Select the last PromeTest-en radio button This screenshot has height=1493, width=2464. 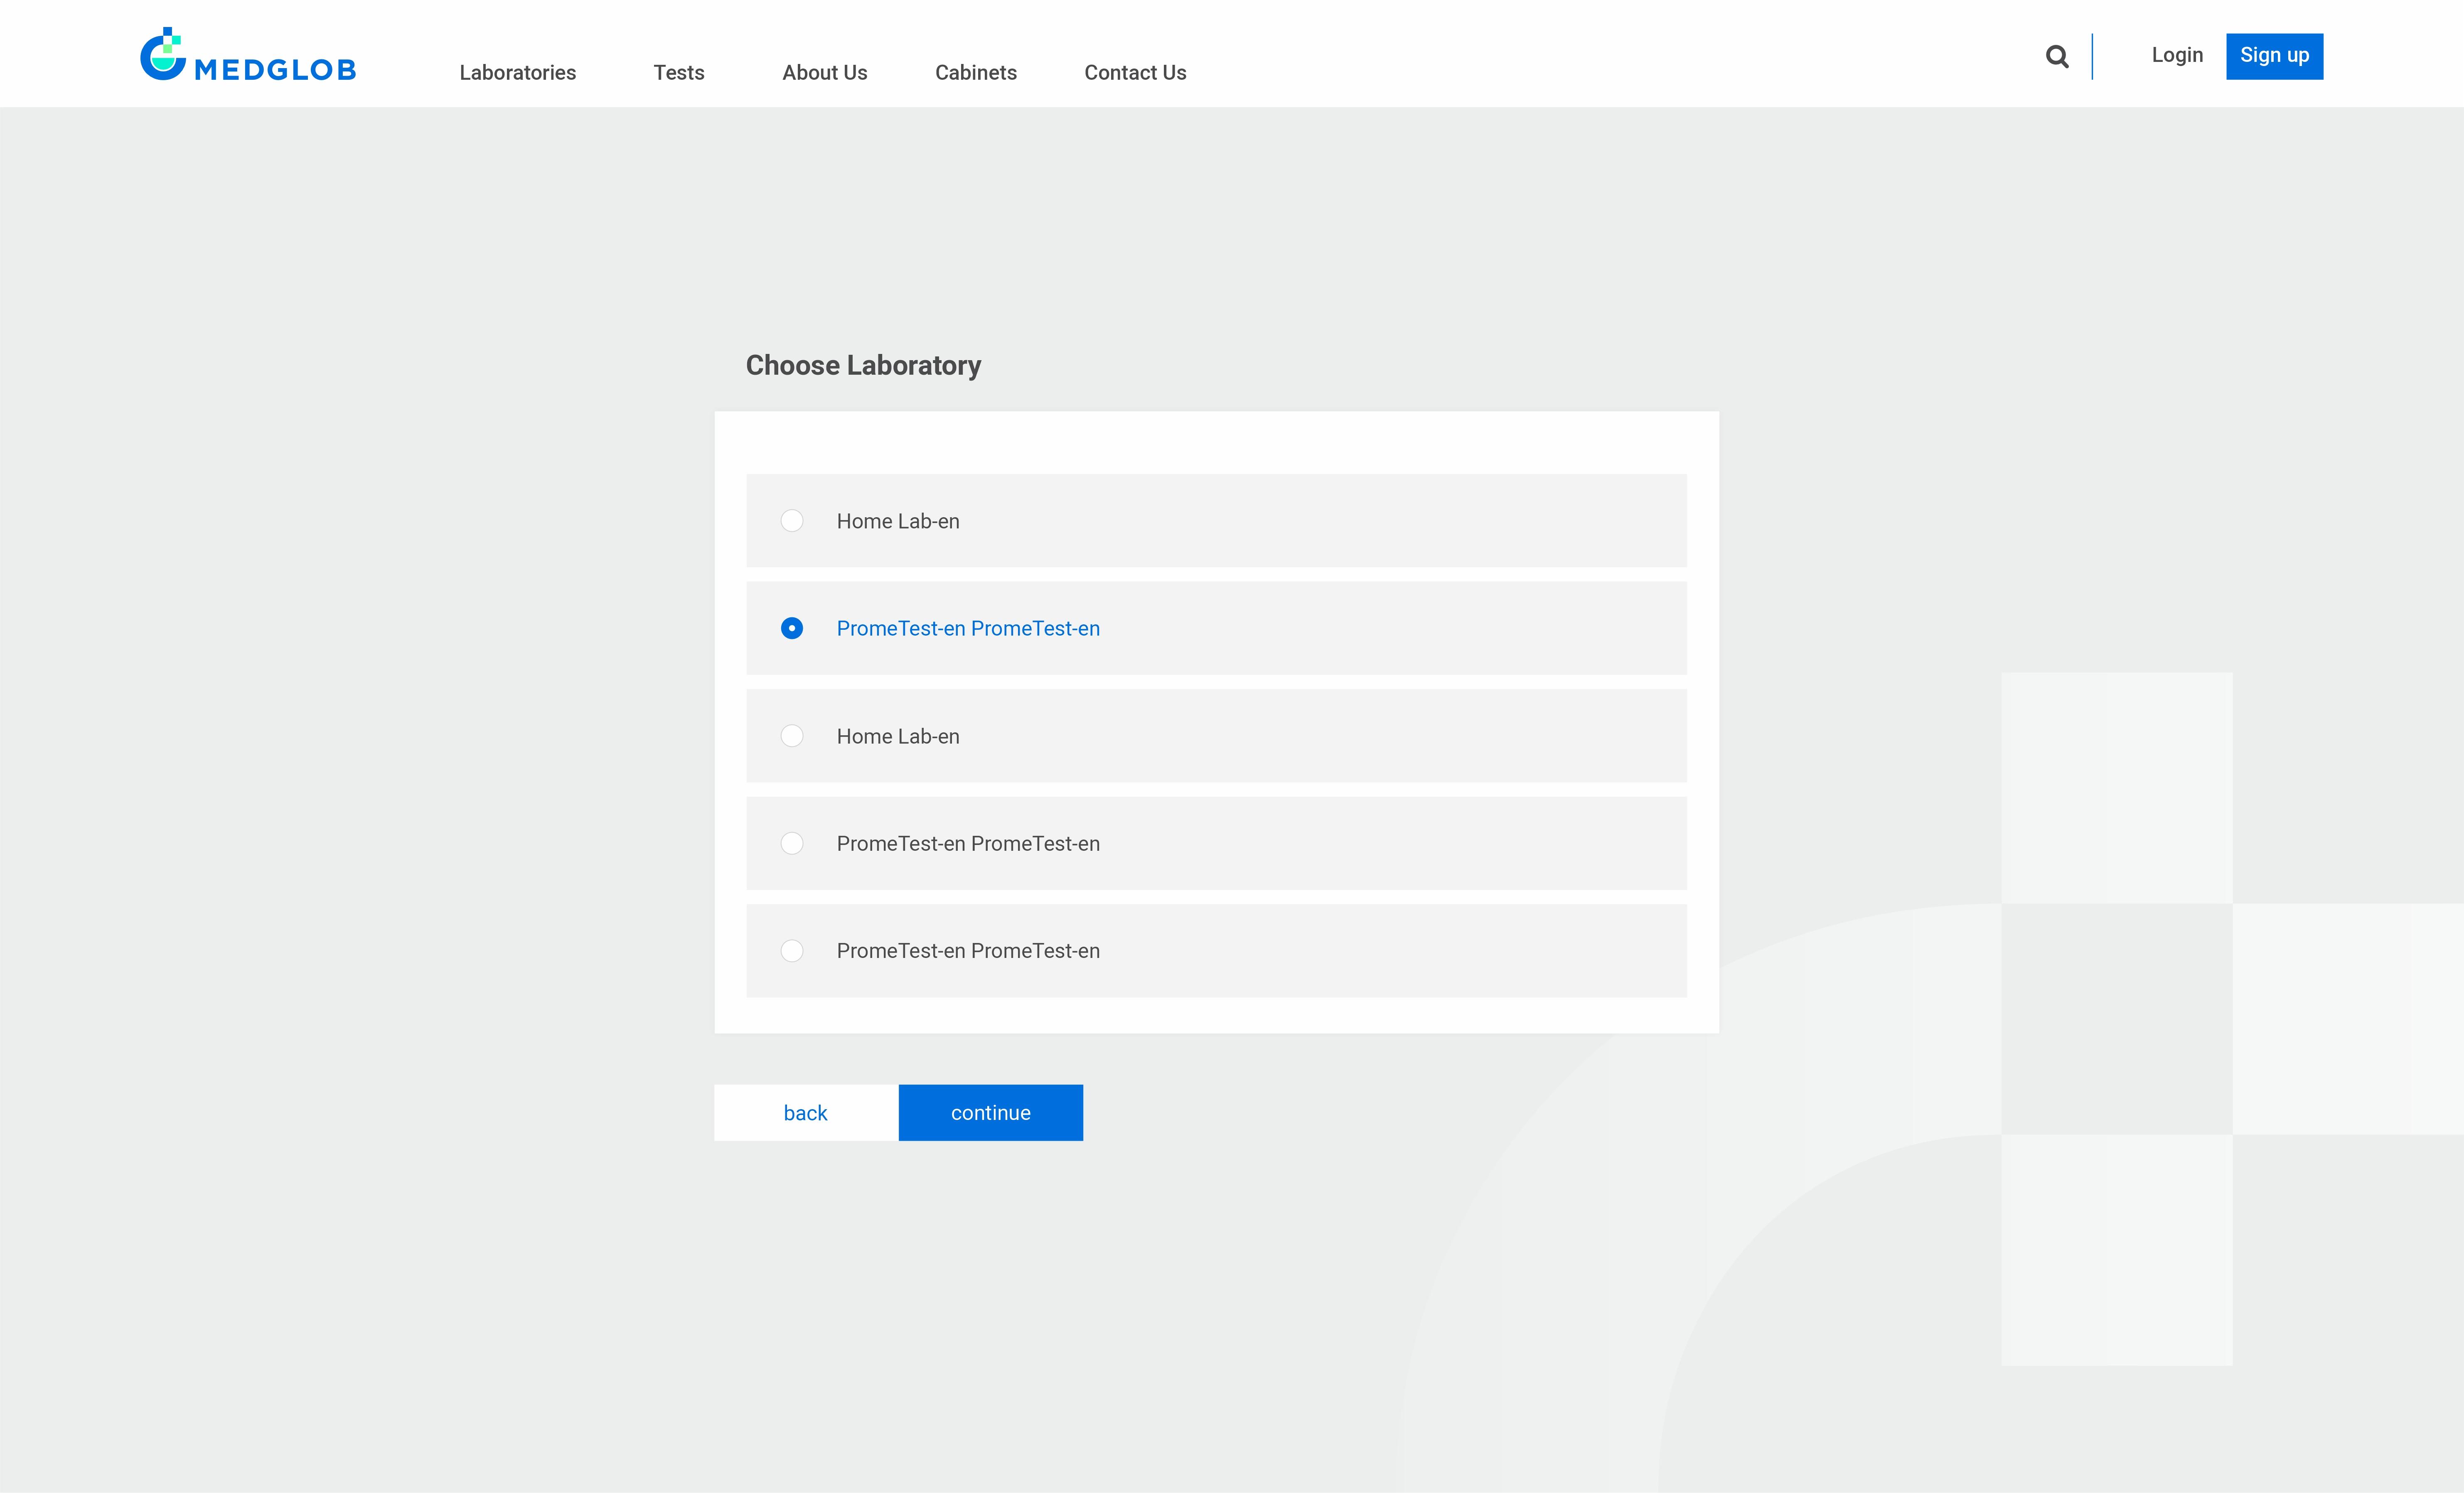click(791, 951)
